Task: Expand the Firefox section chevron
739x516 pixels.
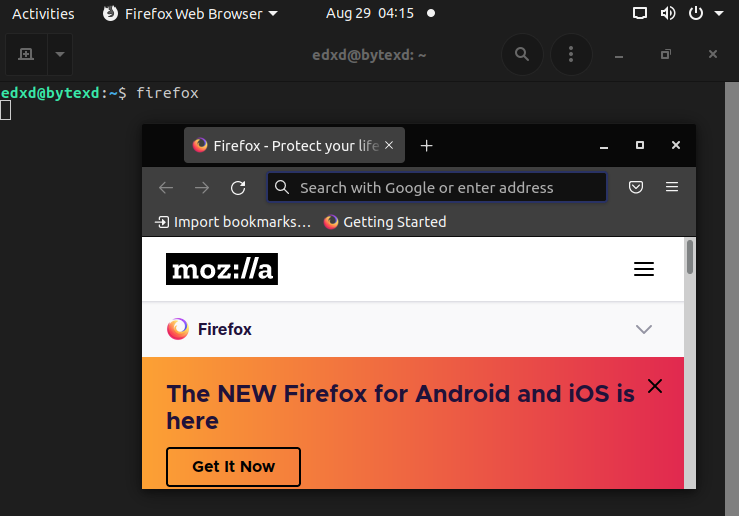Action: click(x=644, y=329)
